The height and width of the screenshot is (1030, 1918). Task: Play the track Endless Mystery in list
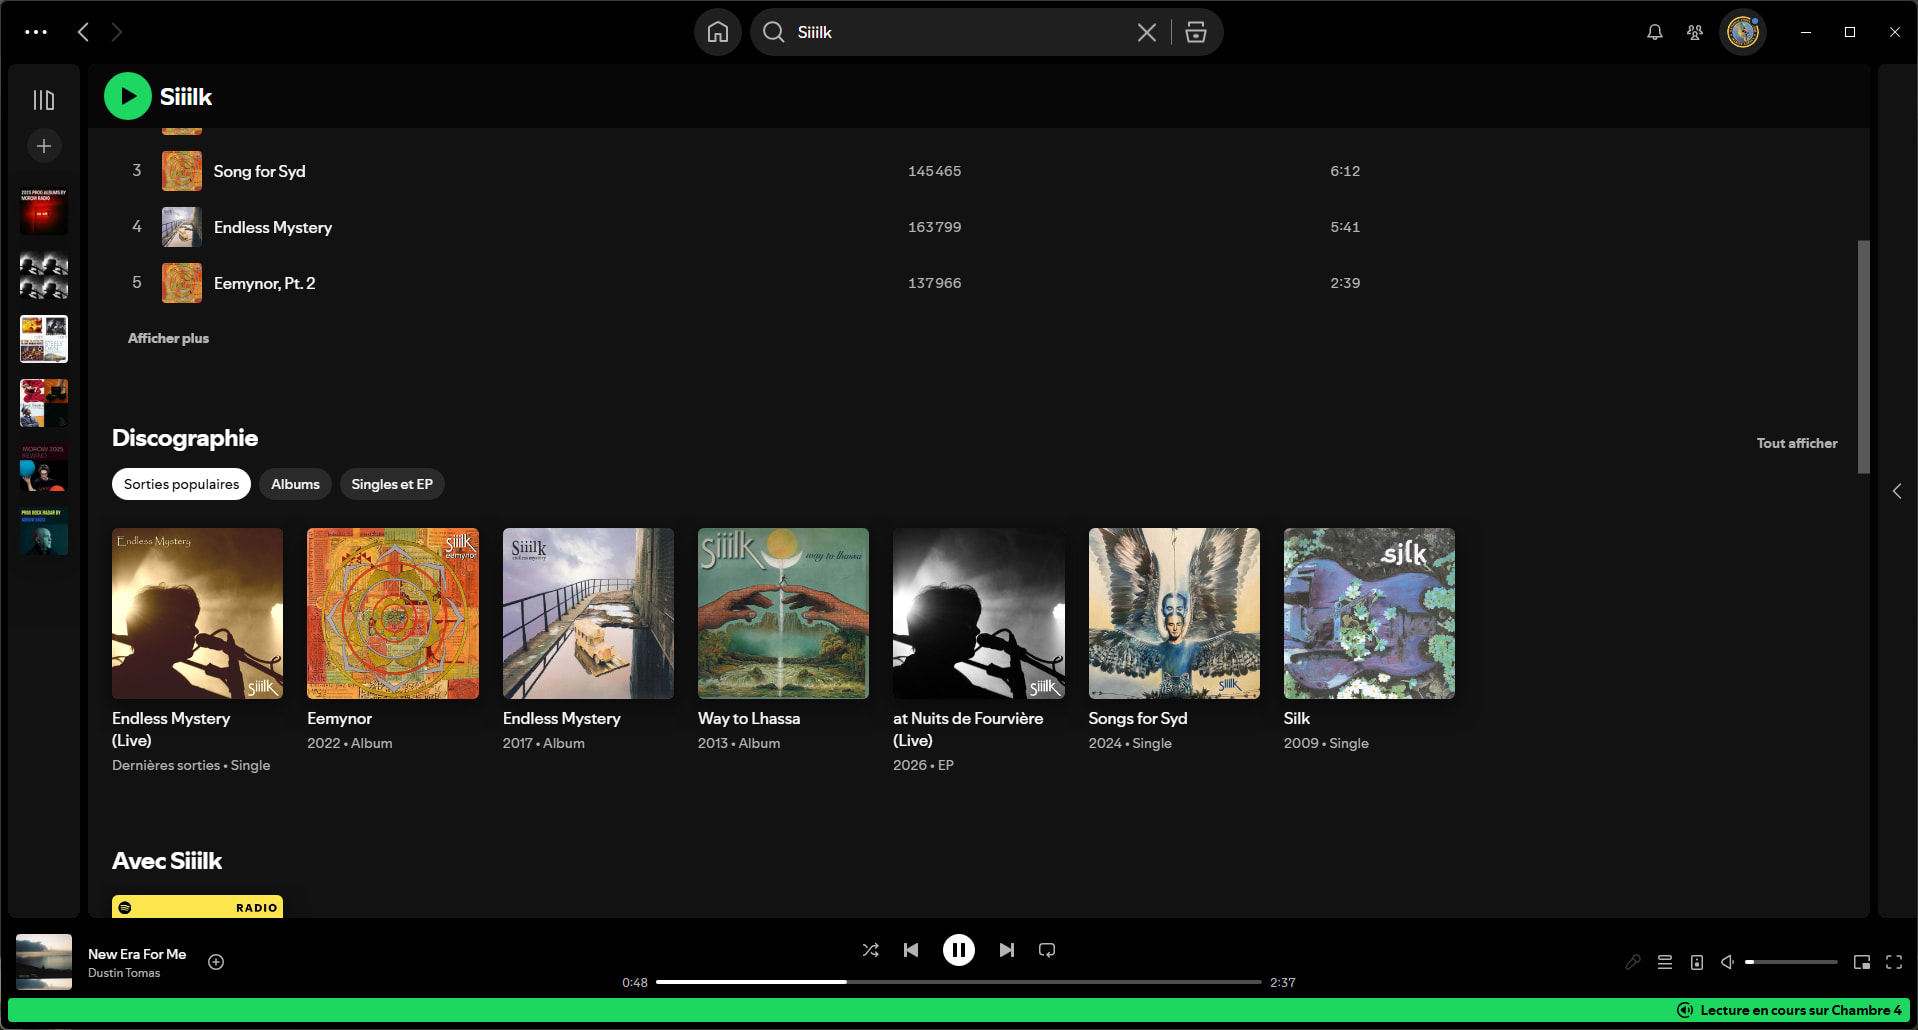click(273, 227)
